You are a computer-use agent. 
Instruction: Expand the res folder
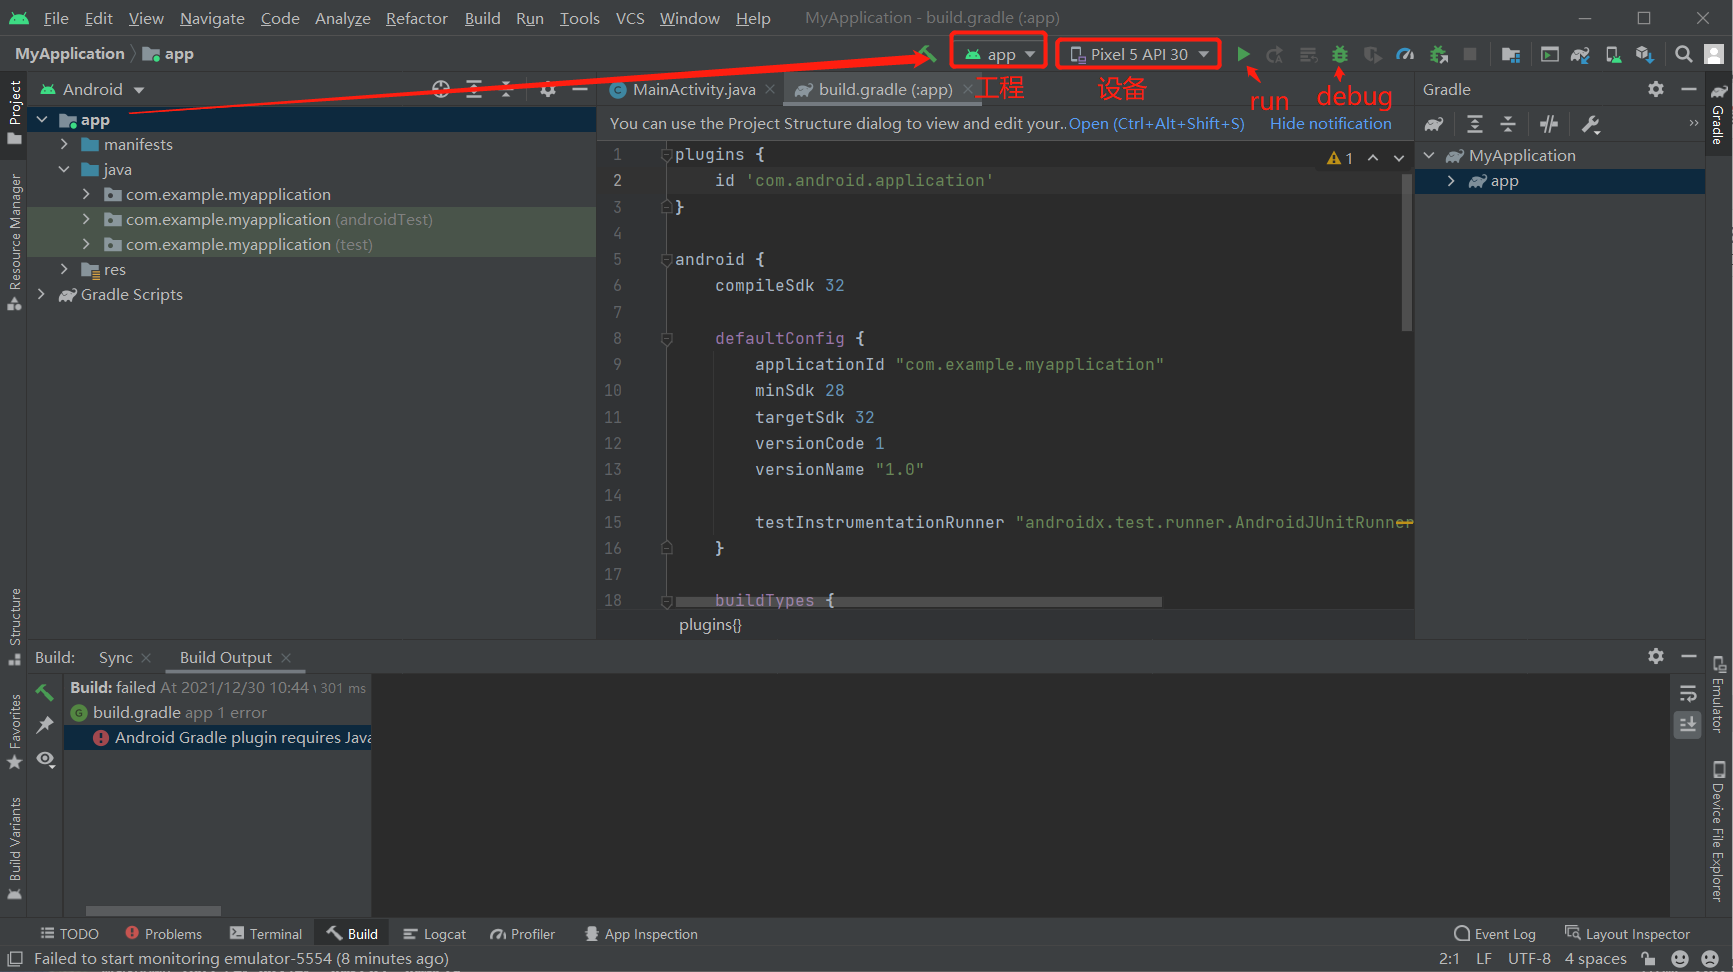(x=64, y=270)
